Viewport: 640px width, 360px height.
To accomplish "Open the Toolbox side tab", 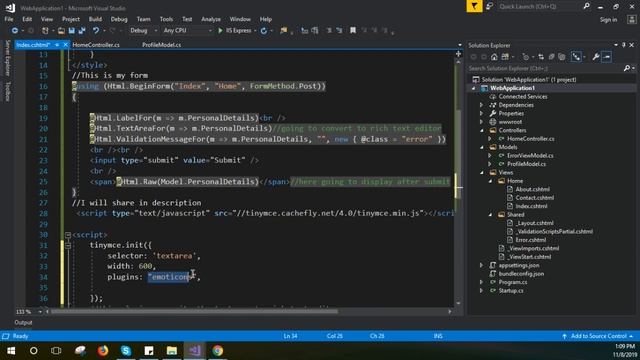I will coord(7,91).
